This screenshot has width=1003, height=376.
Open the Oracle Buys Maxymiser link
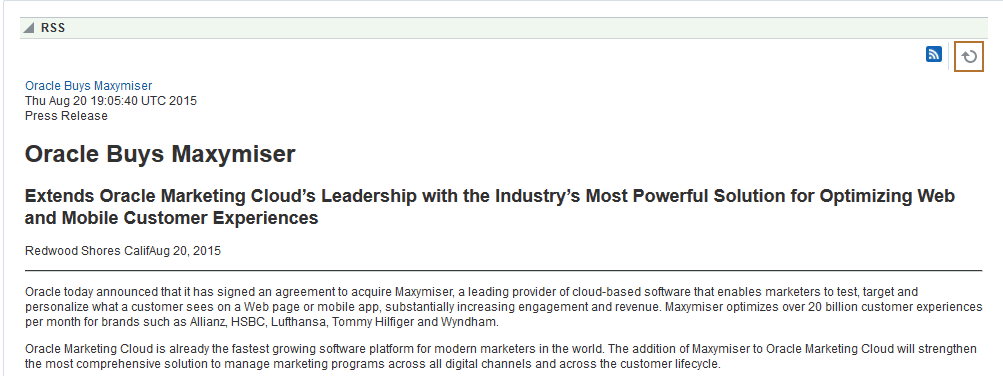tap(88, 86)
